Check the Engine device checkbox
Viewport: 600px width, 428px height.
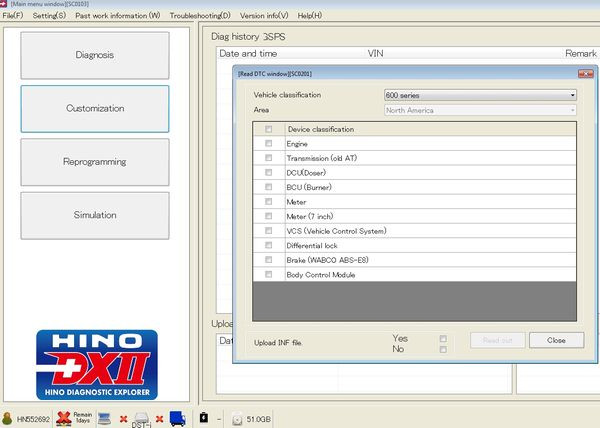(x=268, y=144)
